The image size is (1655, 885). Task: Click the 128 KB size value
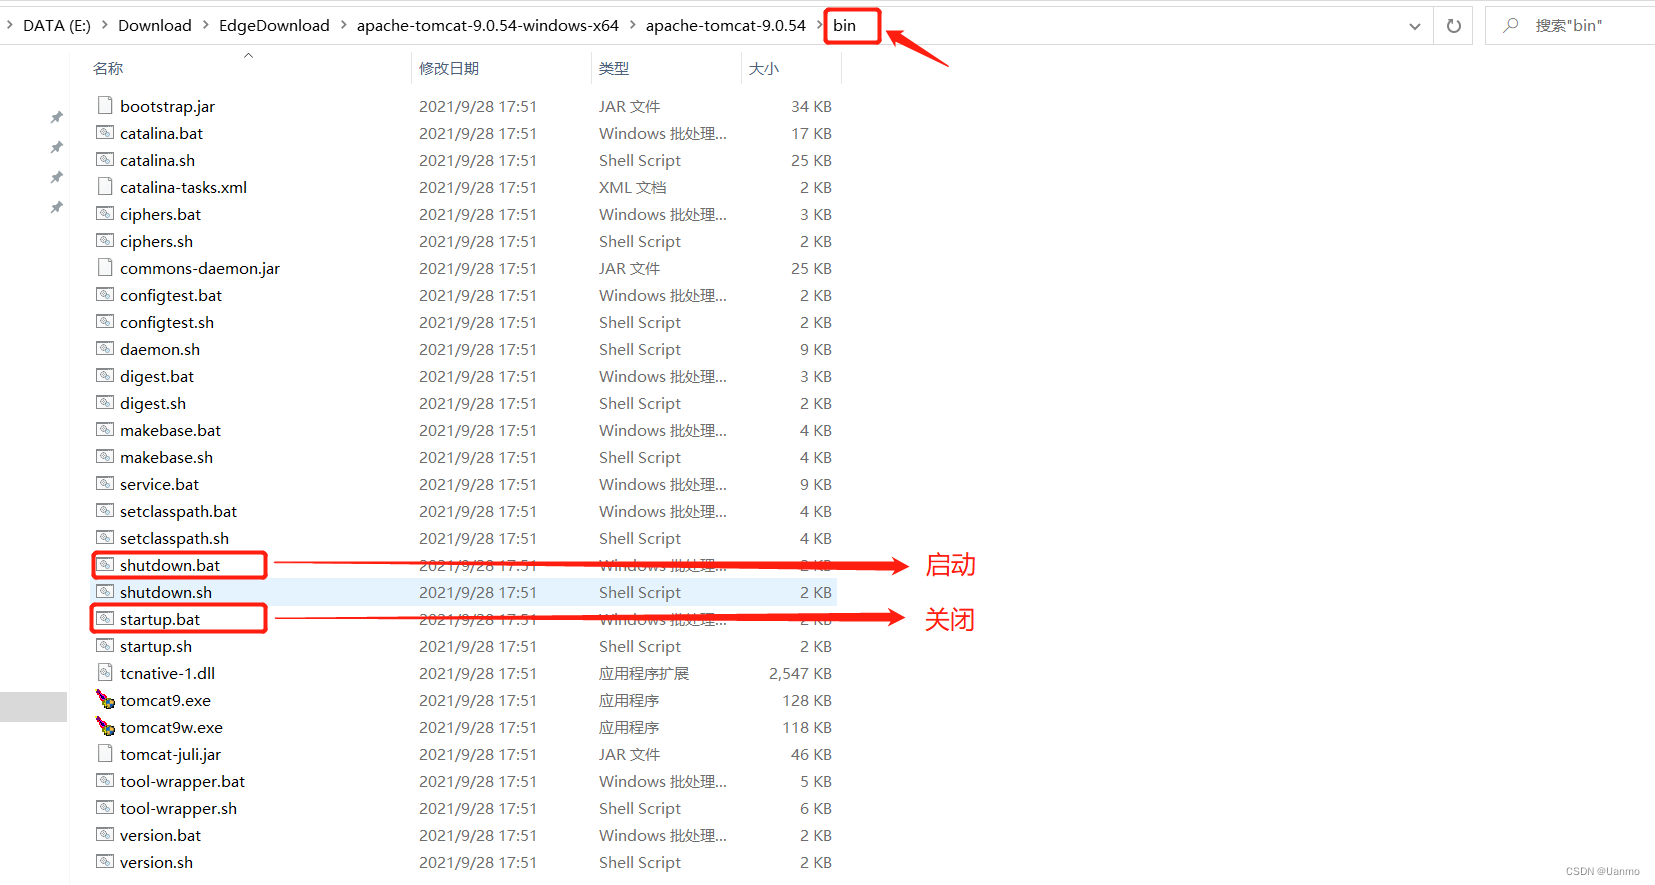click(807, 700)
